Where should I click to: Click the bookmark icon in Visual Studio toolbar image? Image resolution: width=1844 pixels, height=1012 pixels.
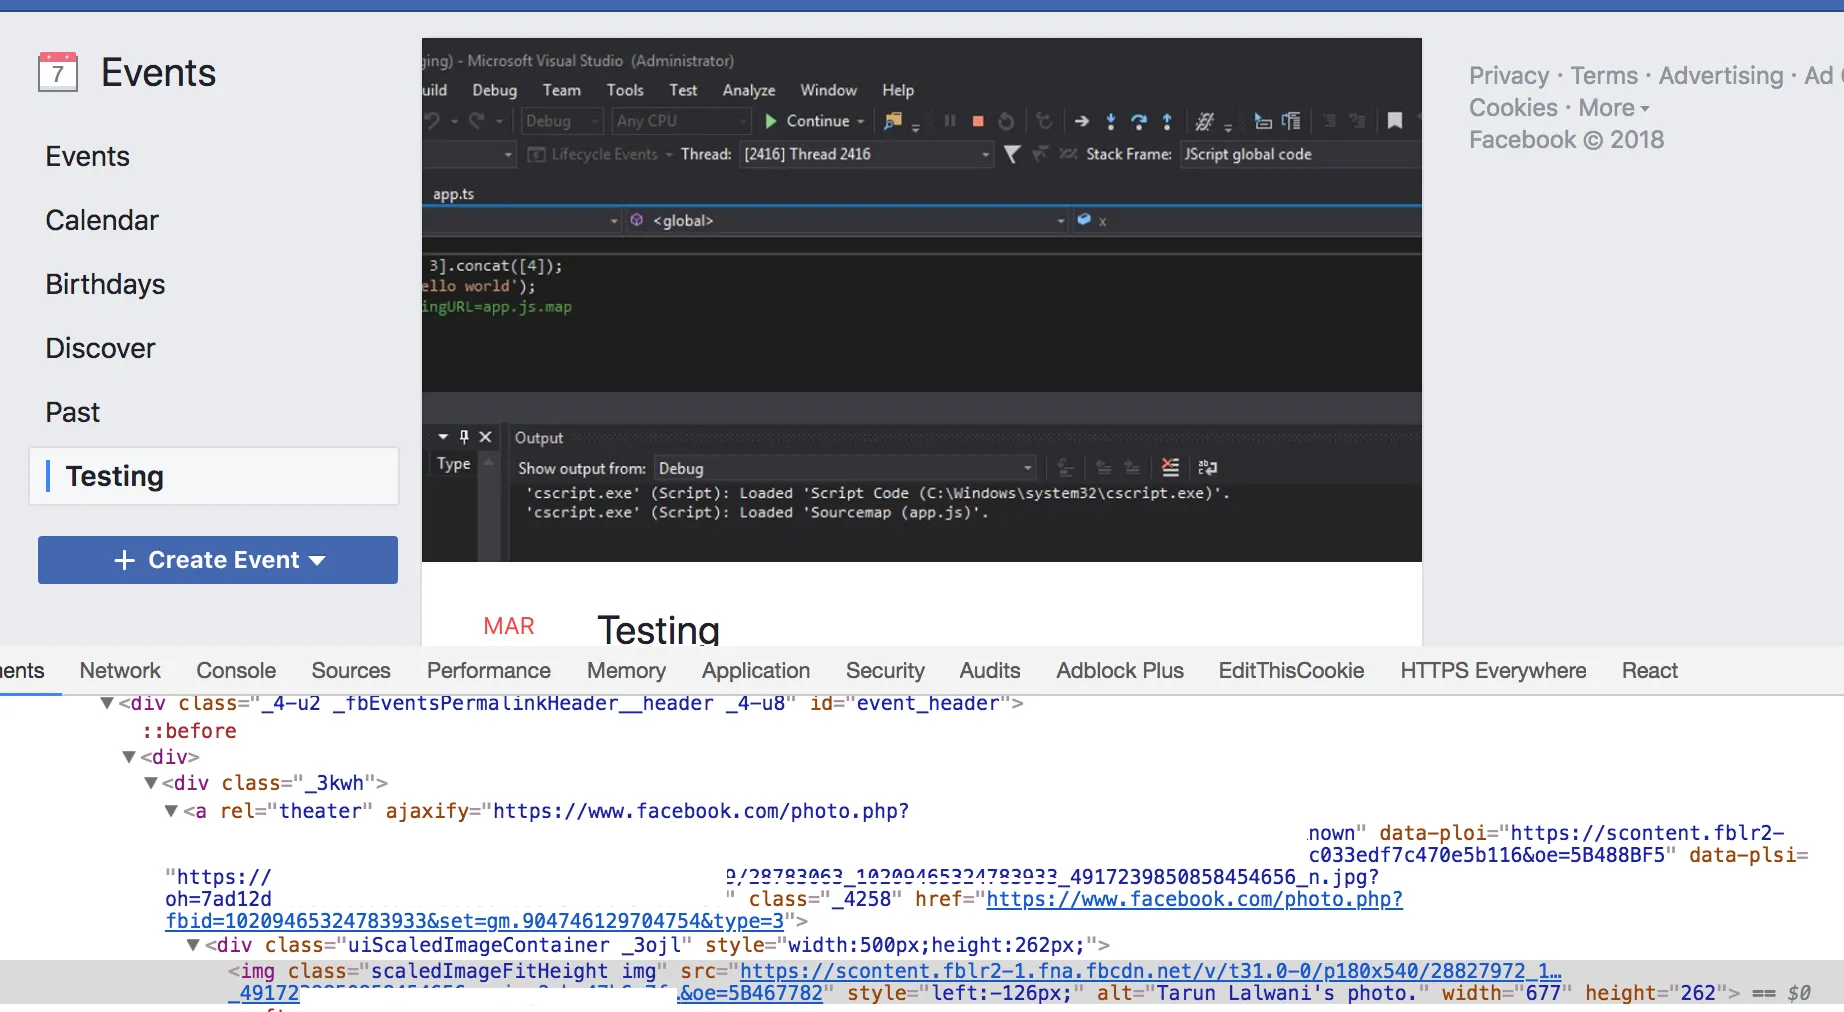tap(1395, 121)
